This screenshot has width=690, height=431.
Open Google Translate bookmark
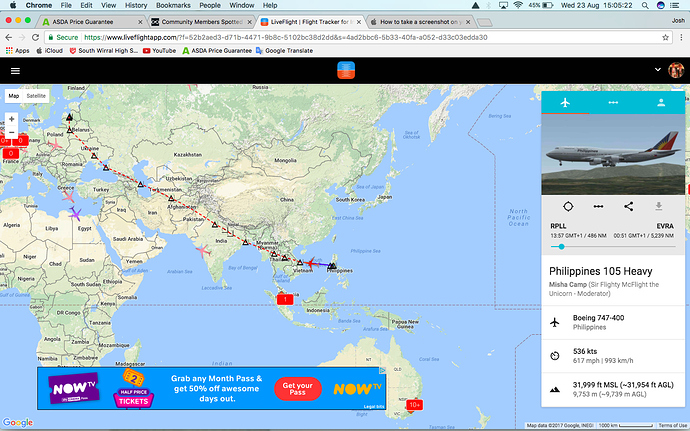(284, 51)
